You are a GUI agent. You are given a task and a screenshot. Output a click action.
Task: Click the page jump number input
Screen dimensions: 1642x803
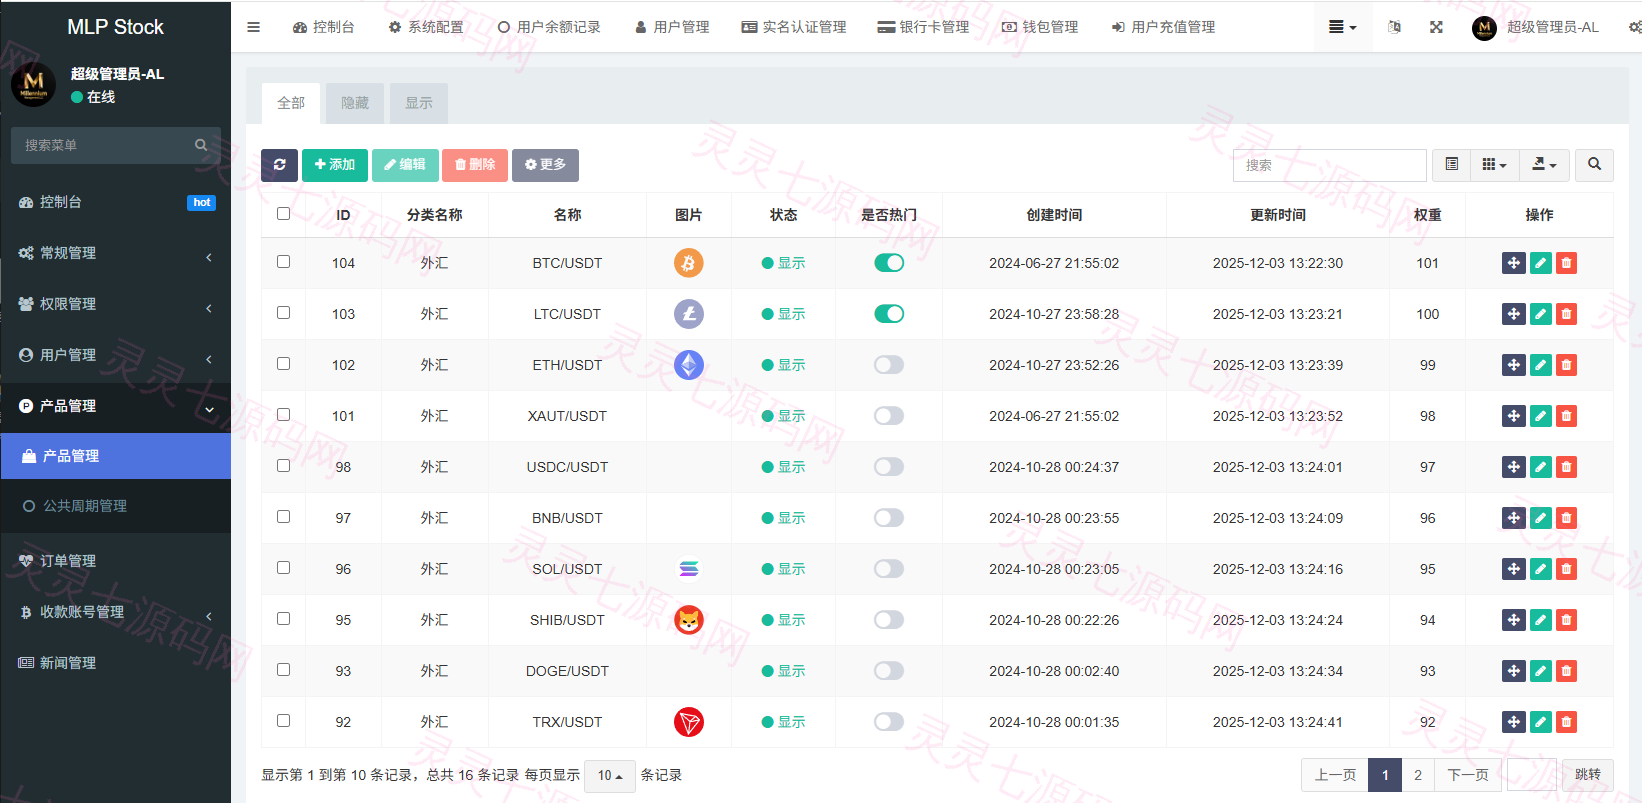[x=1532, y=775]
